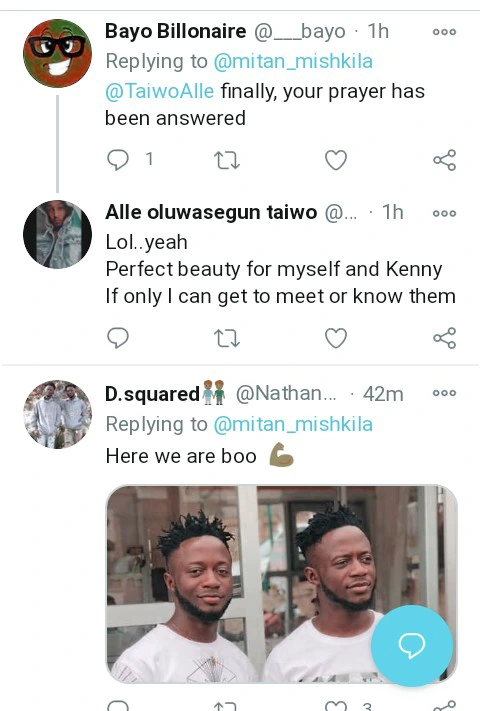This screenshot has height=711, width=480.
Task: Open @TaiwoAlle mention link
Action: [160, 91]
